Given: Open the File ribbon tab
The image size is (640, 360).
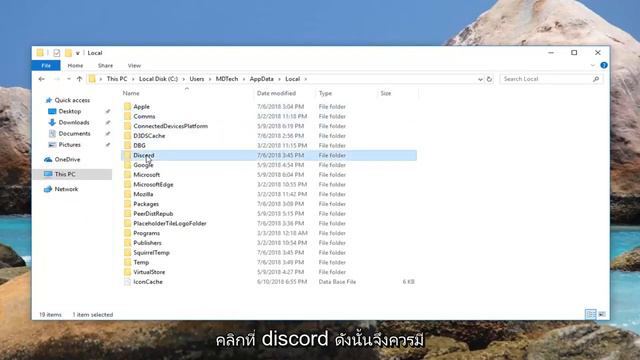Looking at the screenshot, I should pyautogui.click(x=46, y=65).
